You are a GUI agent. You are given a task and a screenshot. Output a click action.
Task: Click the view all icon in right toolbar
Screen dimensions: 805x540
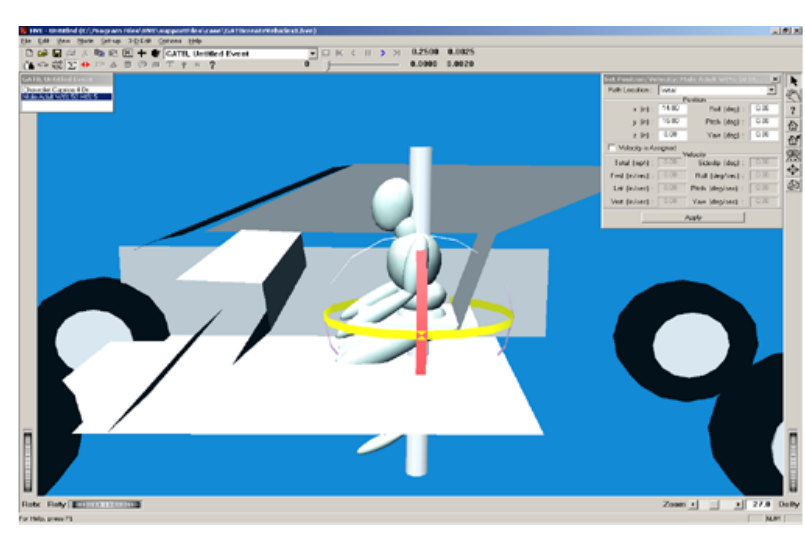[x=794, y=155]
